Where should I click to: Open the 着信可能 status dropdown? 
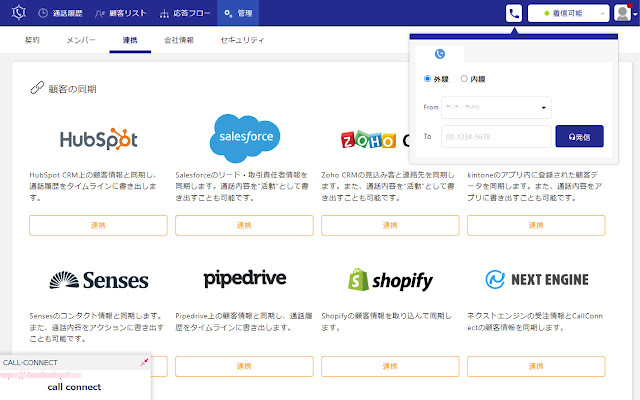569,13
